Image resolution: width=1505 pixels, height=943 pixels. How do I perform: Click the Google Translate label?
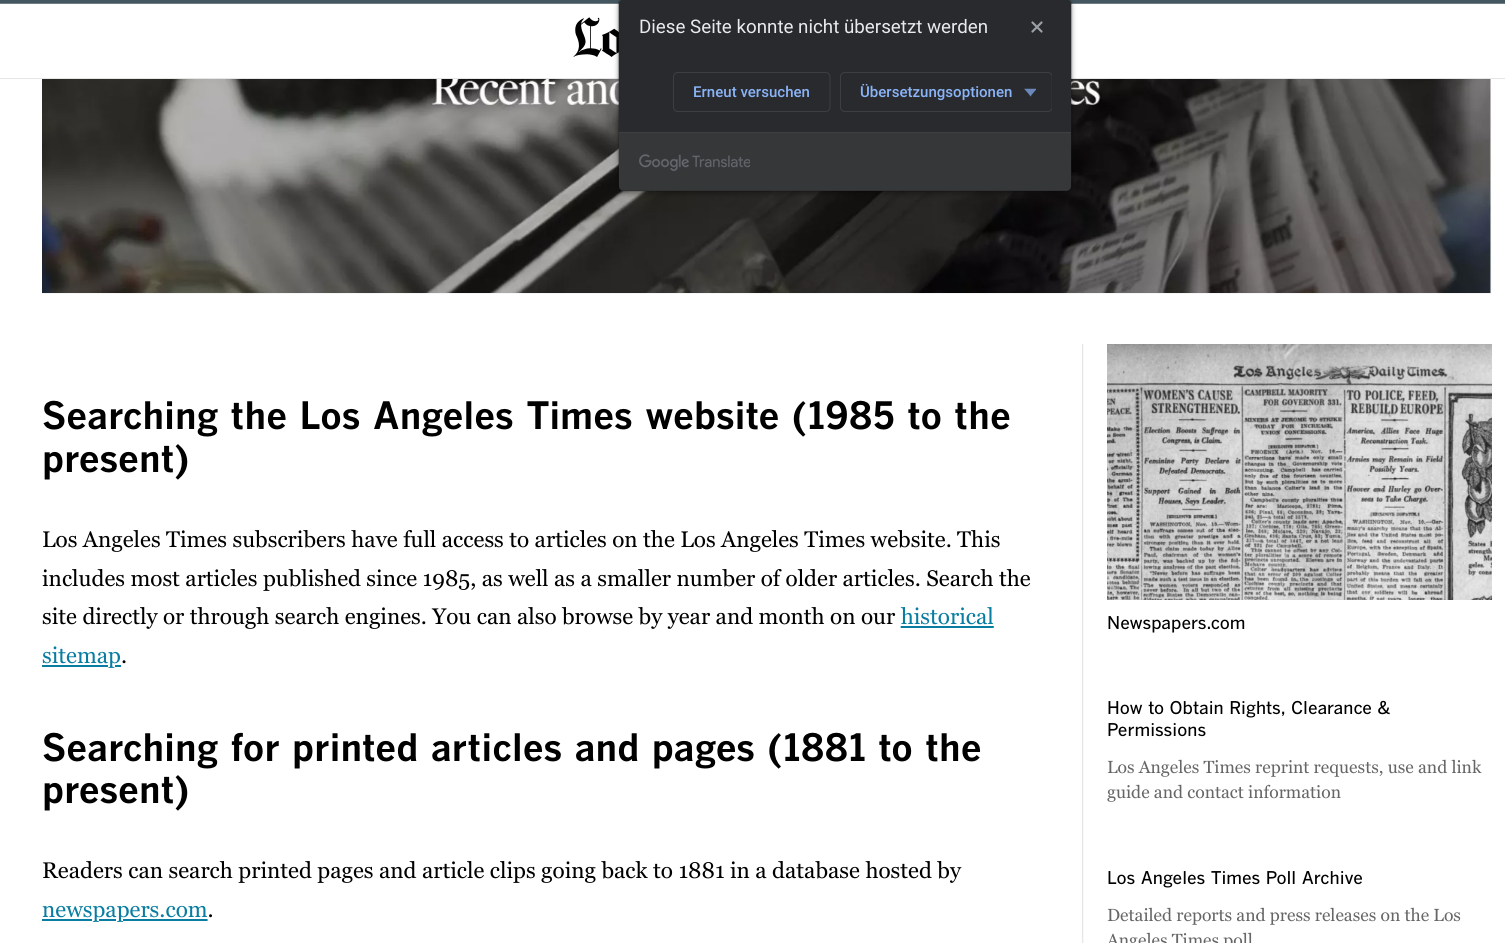click(695, 162)
